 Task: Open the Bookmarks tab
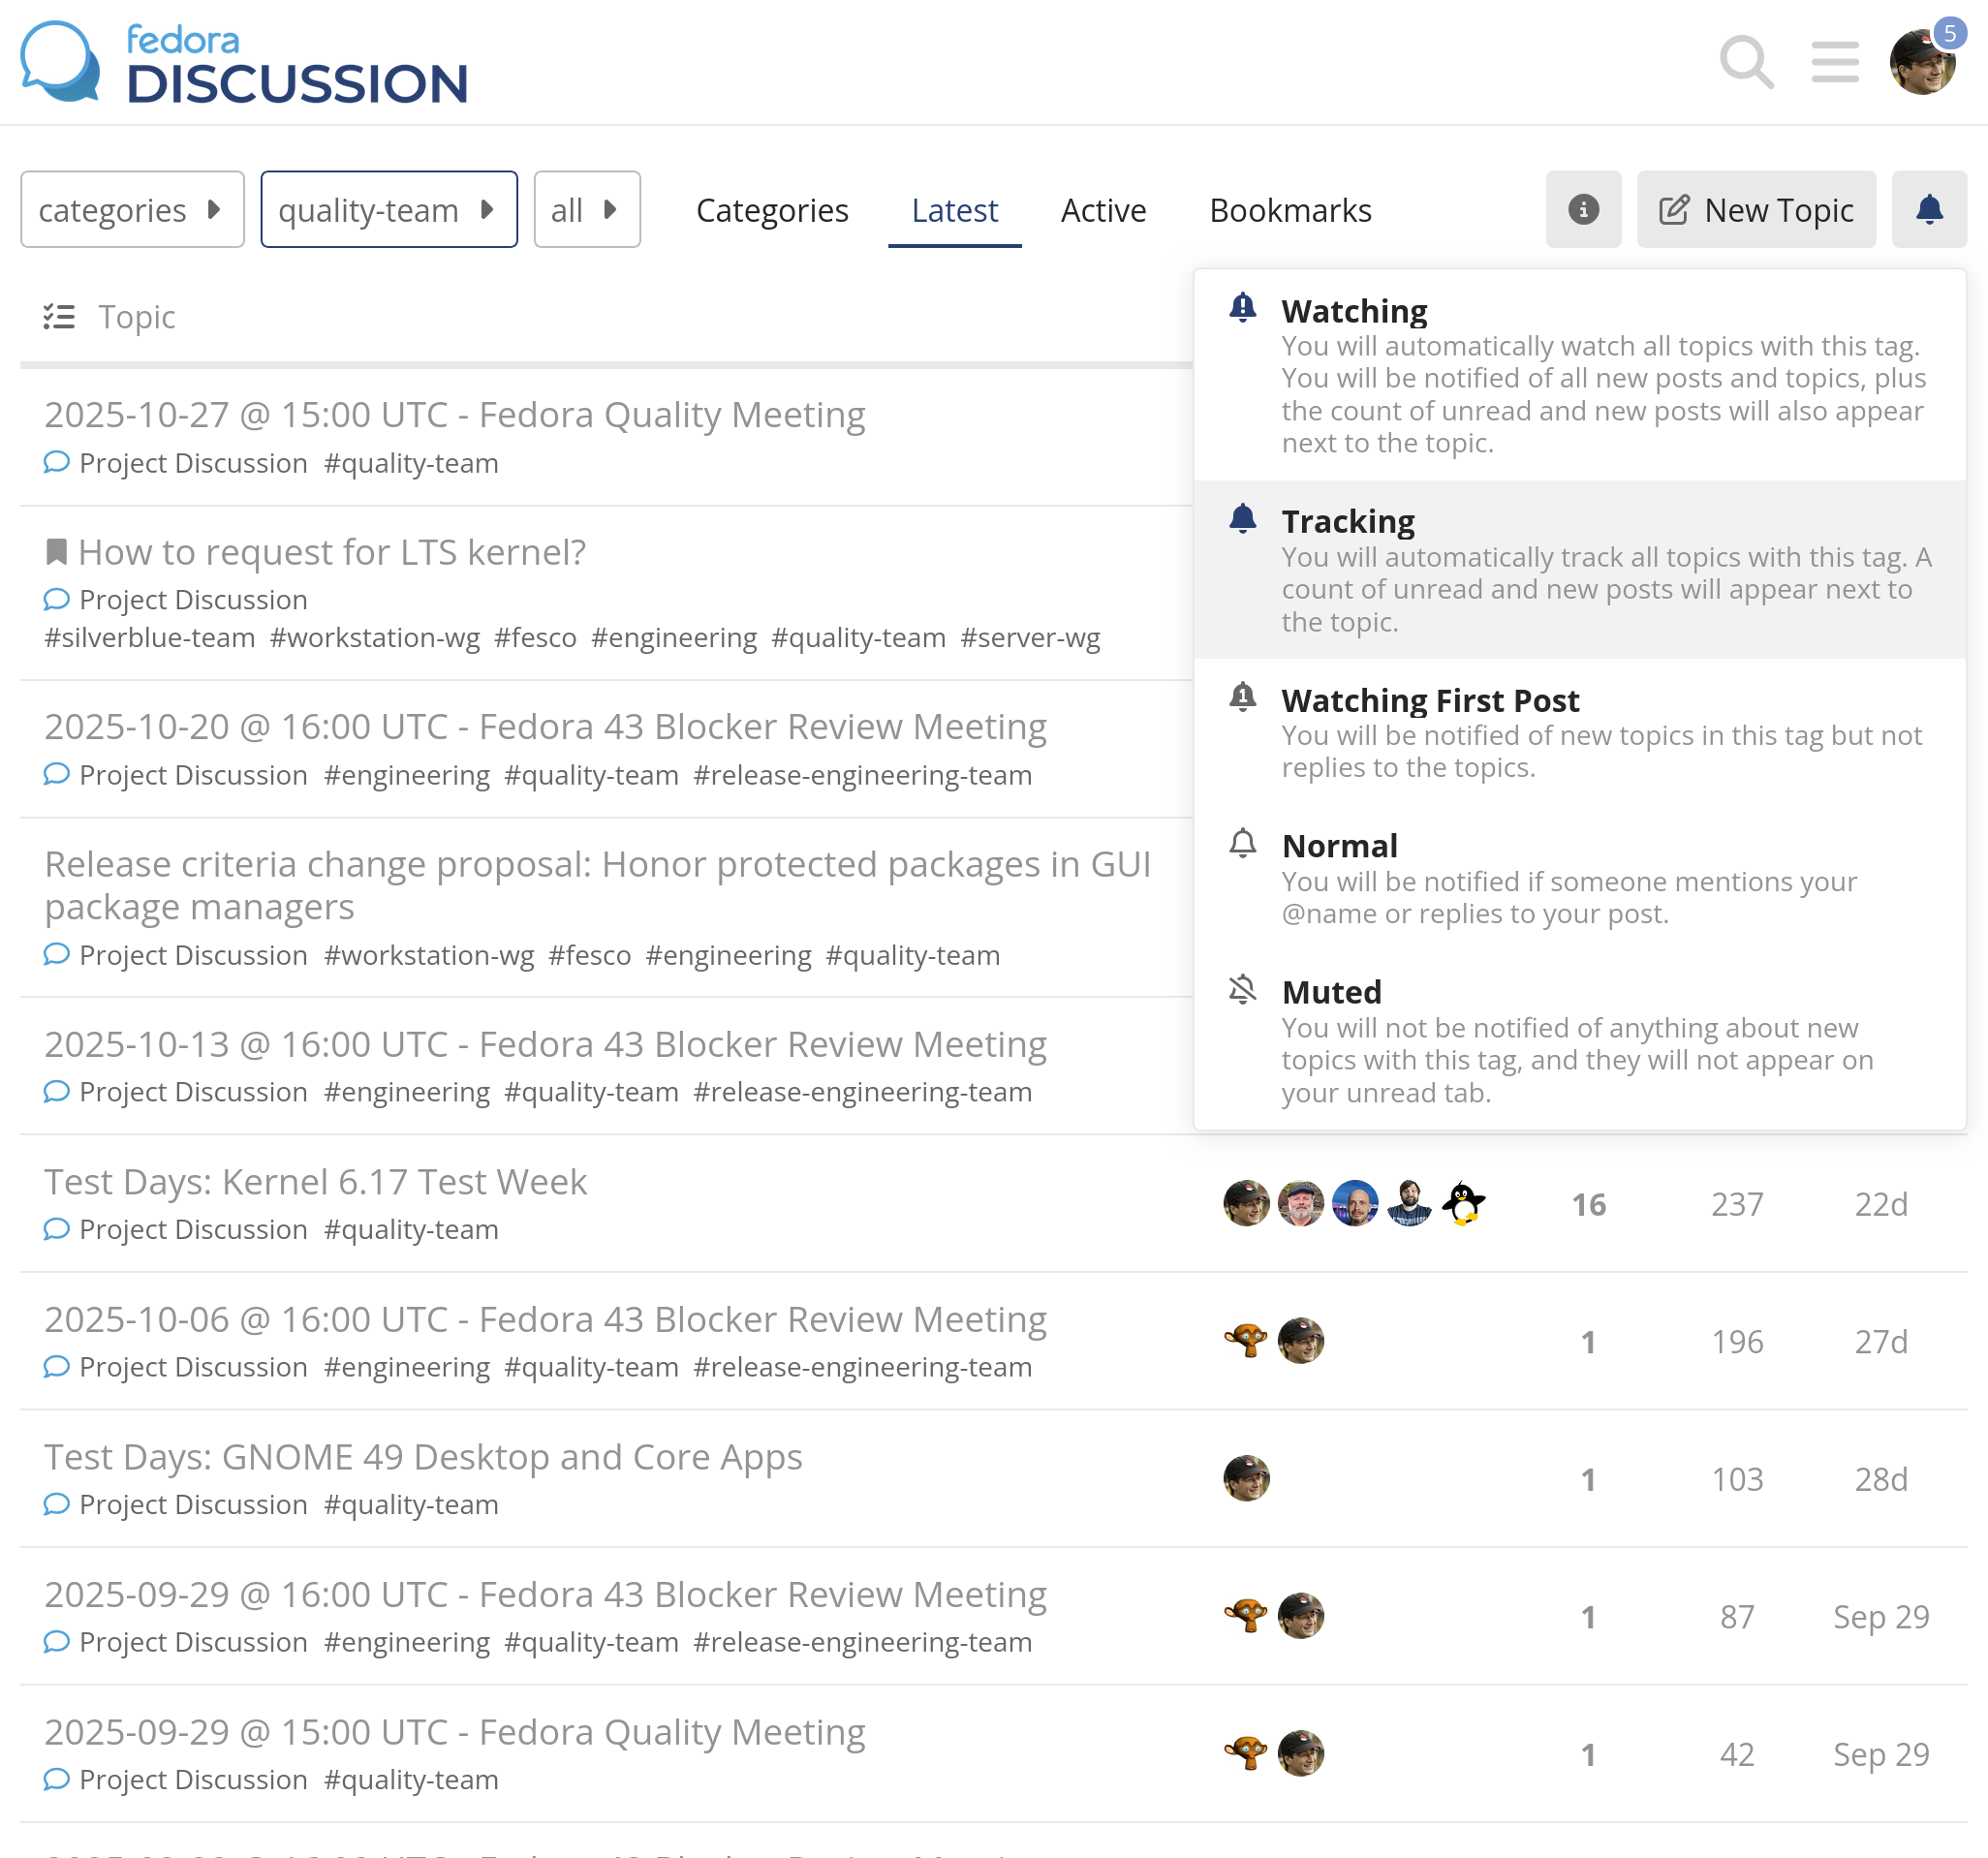1290,210
